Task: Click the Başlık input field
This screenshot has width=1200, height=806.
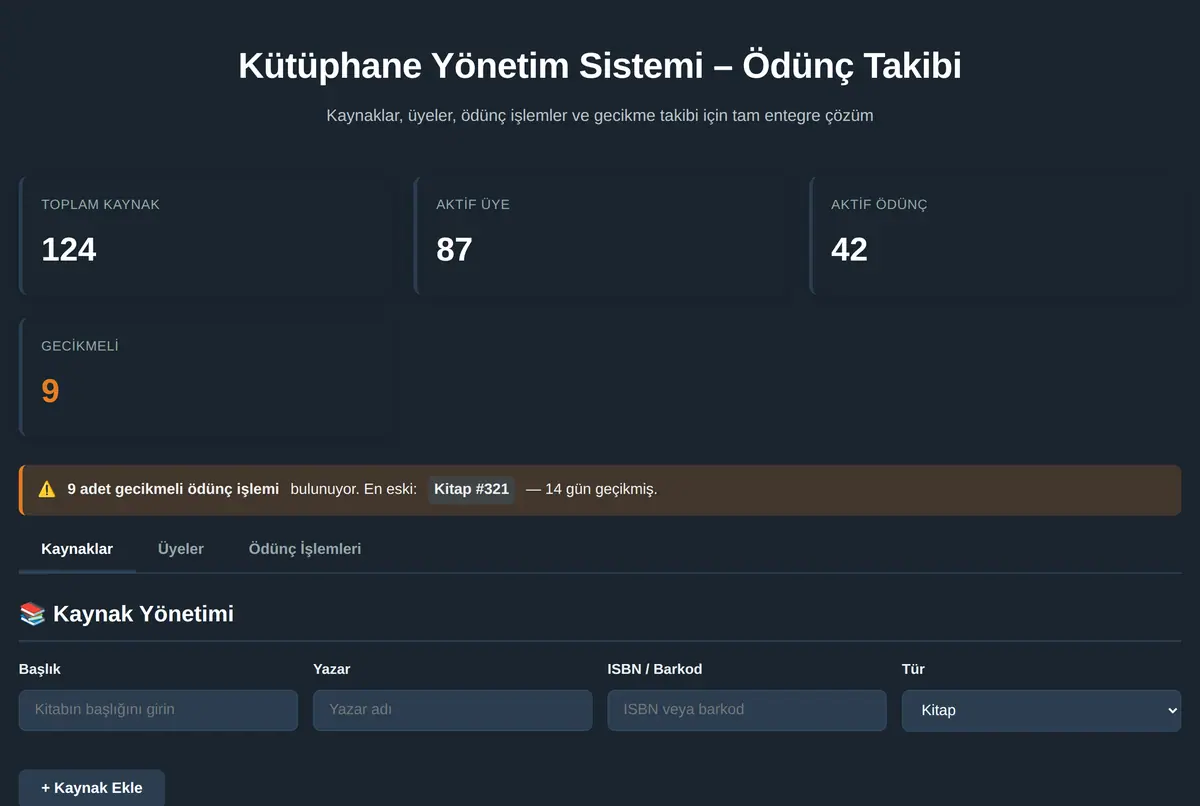Action: coord(158,710)
